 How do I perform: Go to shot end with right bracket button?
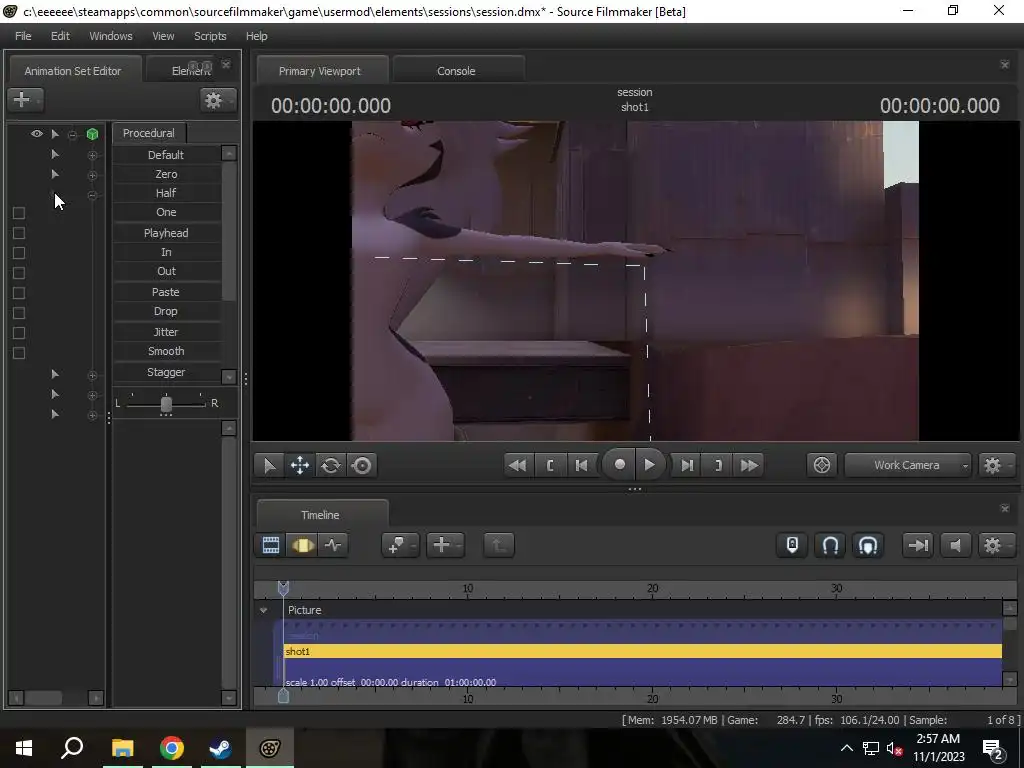[x=718, y=465]
